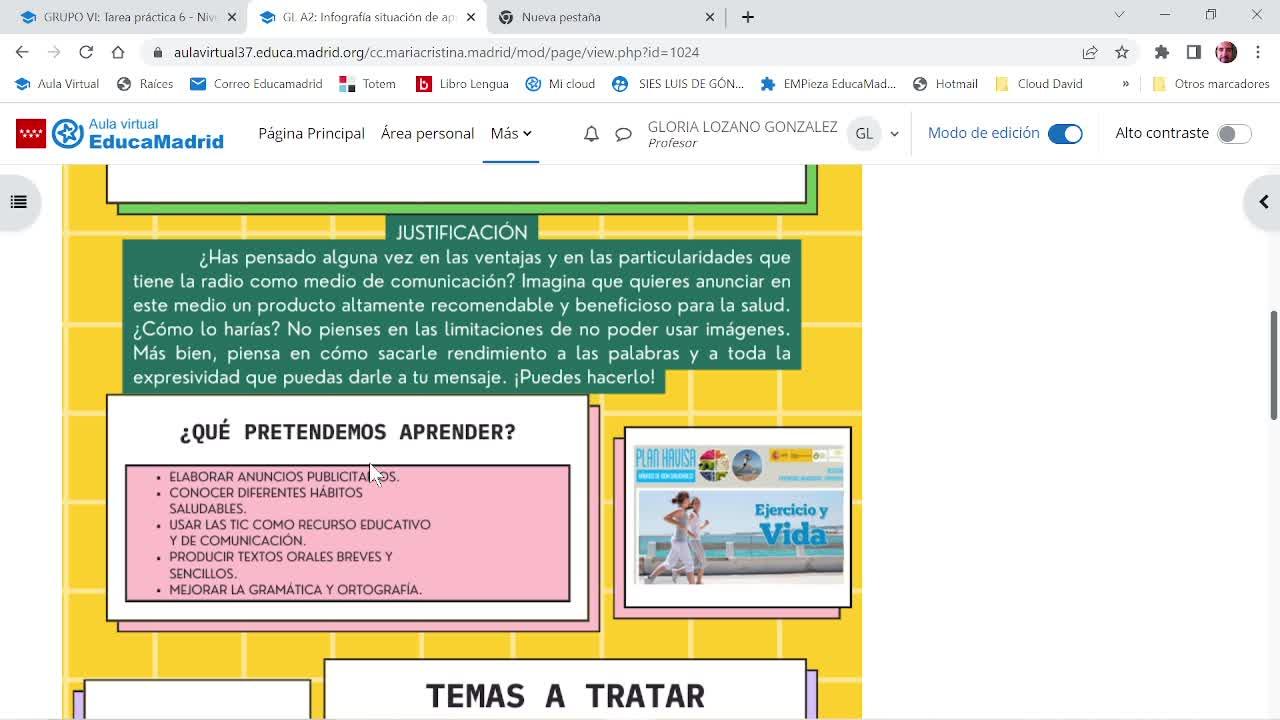
Task: Expand the user menu arrow
Action: click(894, 133)
